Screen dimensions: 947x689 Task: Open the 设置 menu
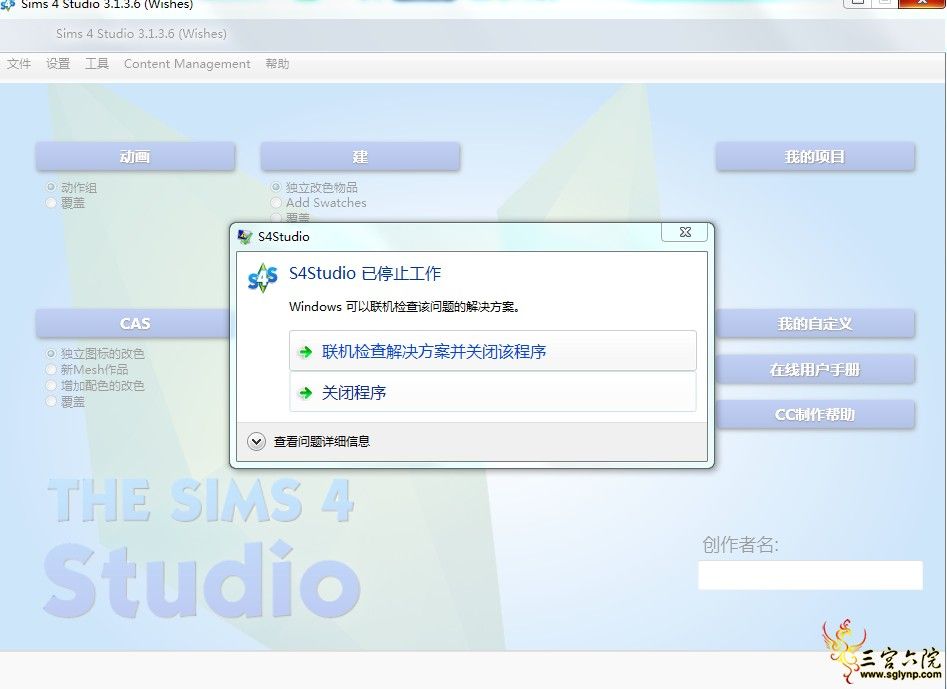(x=58, y=64)
